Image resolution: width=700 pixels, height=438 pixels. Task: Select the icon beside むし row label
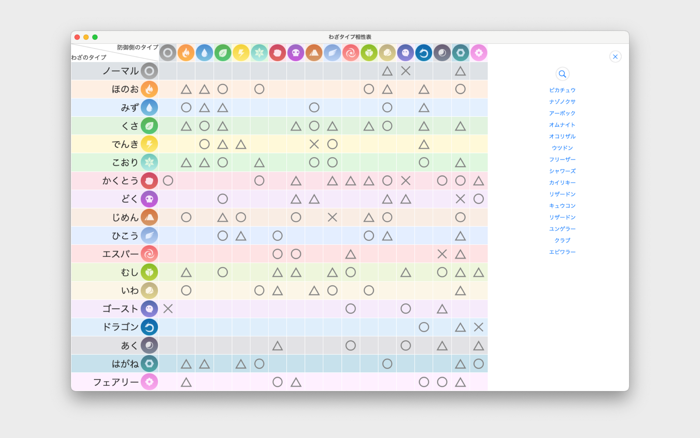150,272
